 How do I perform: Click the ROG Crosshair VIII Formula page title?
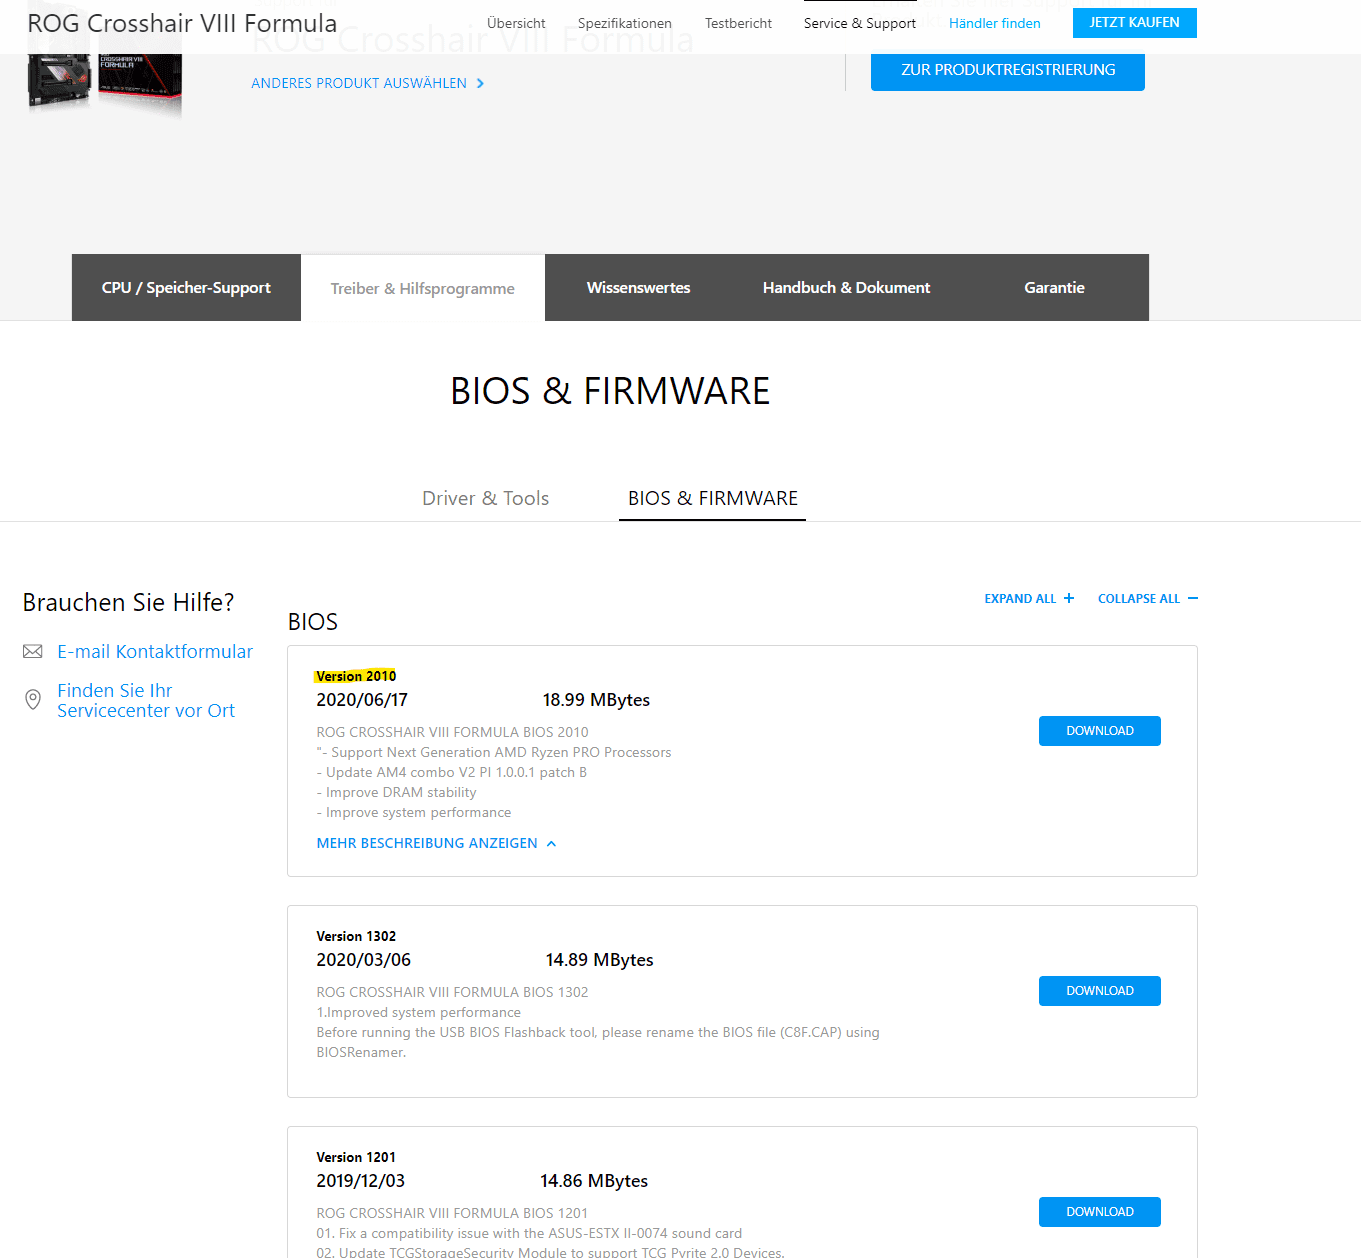182,23
